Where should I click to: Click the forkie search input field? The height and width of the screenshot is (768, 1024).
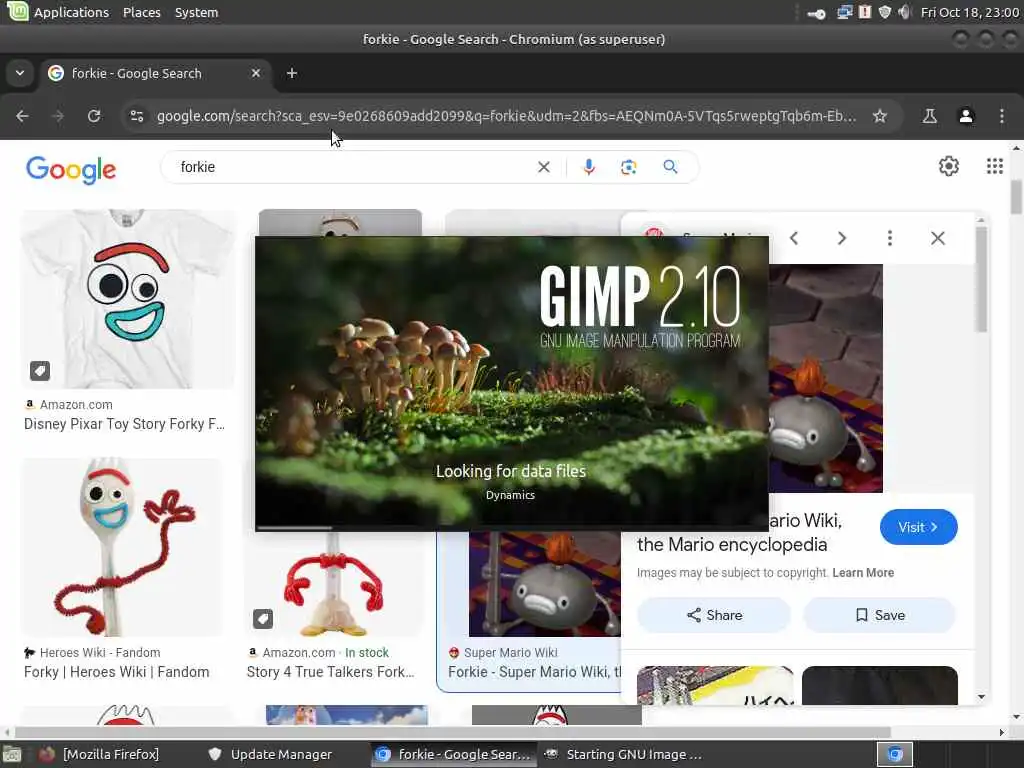click(353, 167)
